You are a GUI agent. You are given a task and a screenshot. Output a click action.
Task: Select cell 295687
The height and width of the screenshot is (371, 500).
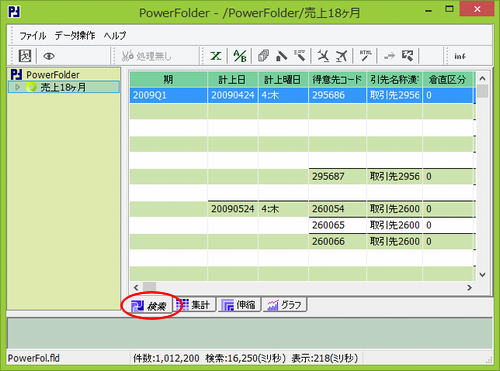pyautogui.click(x=337, y=176)
